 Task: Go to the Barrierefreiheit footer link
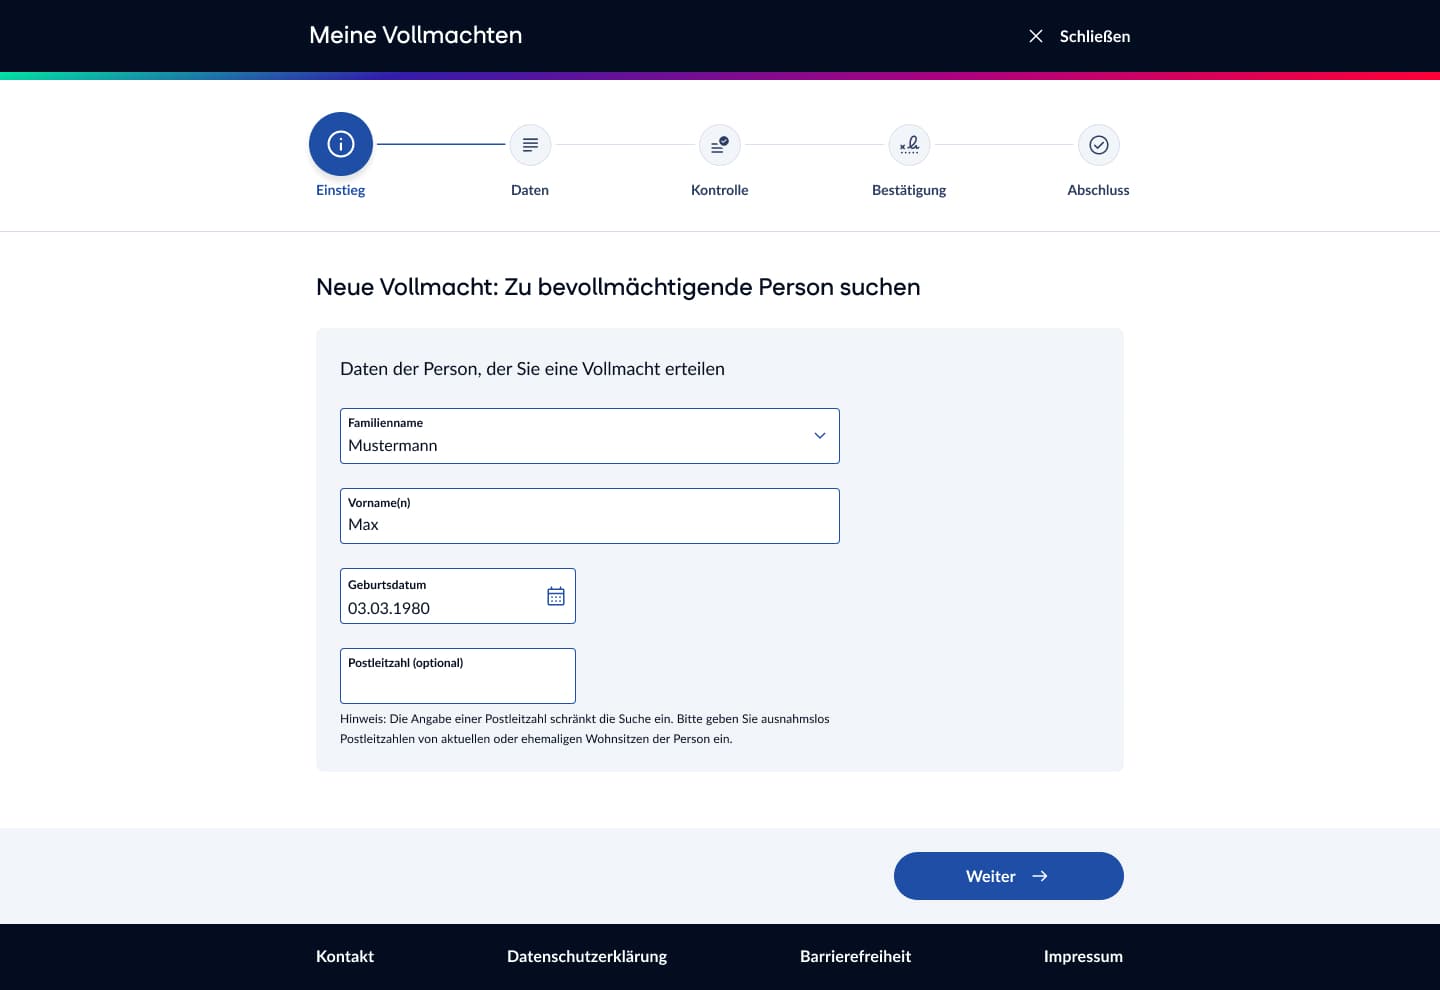(855, 956)
